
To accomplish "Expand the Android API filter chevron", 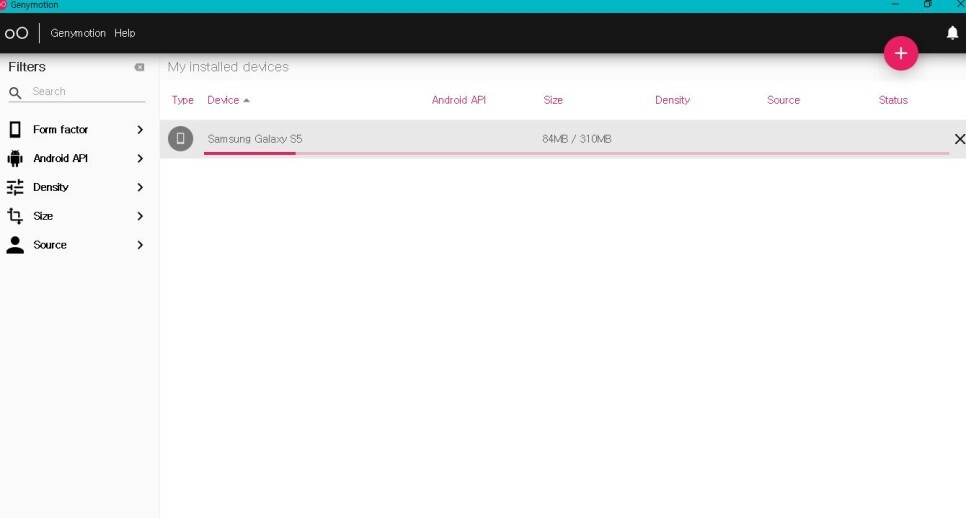I will click(x=140, y=158).
